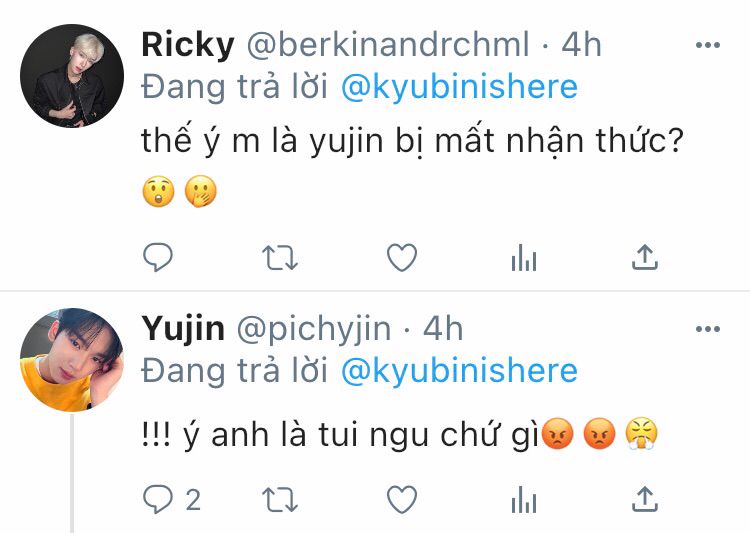
Task: Open @kyubinishere link in Yujin's reply
Action: coord(459,371)
